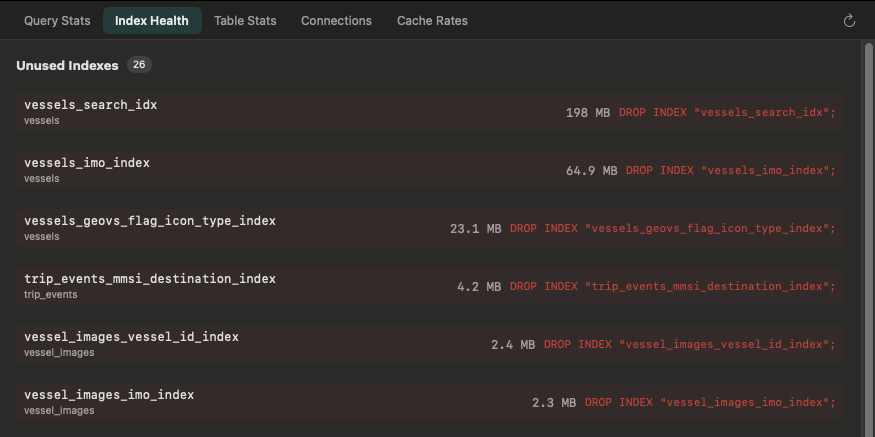Image resolution: width=875 pixels, height=437 pixels.
Task: Click DROP INDEX "vessels_imo_index" statement
Action: click(730, 171)
